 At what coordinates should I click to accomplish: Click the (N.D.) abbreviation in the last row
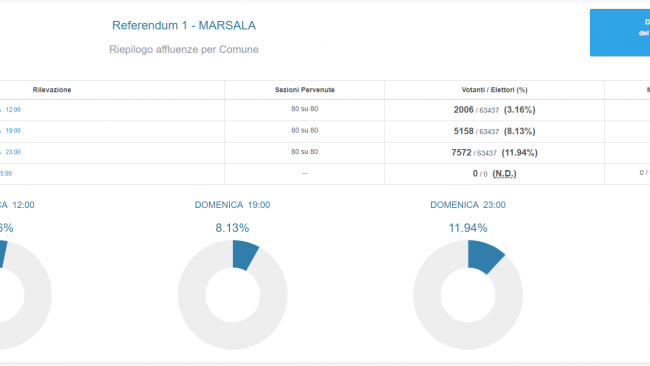click(504, 174)
